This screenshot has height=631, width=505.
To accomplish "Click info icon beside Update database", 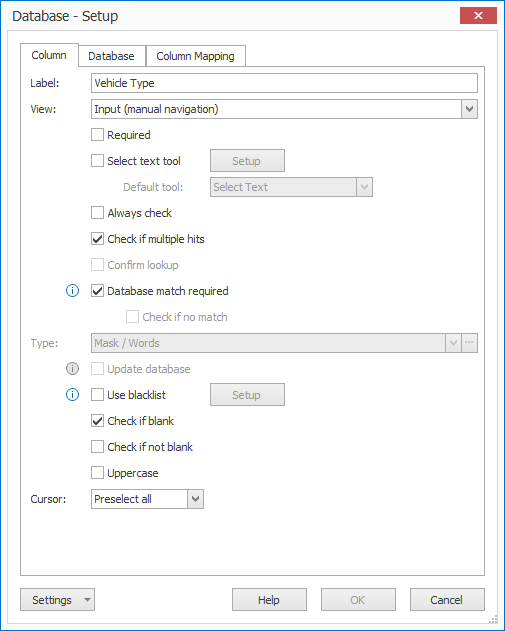I will click(72, 369).
